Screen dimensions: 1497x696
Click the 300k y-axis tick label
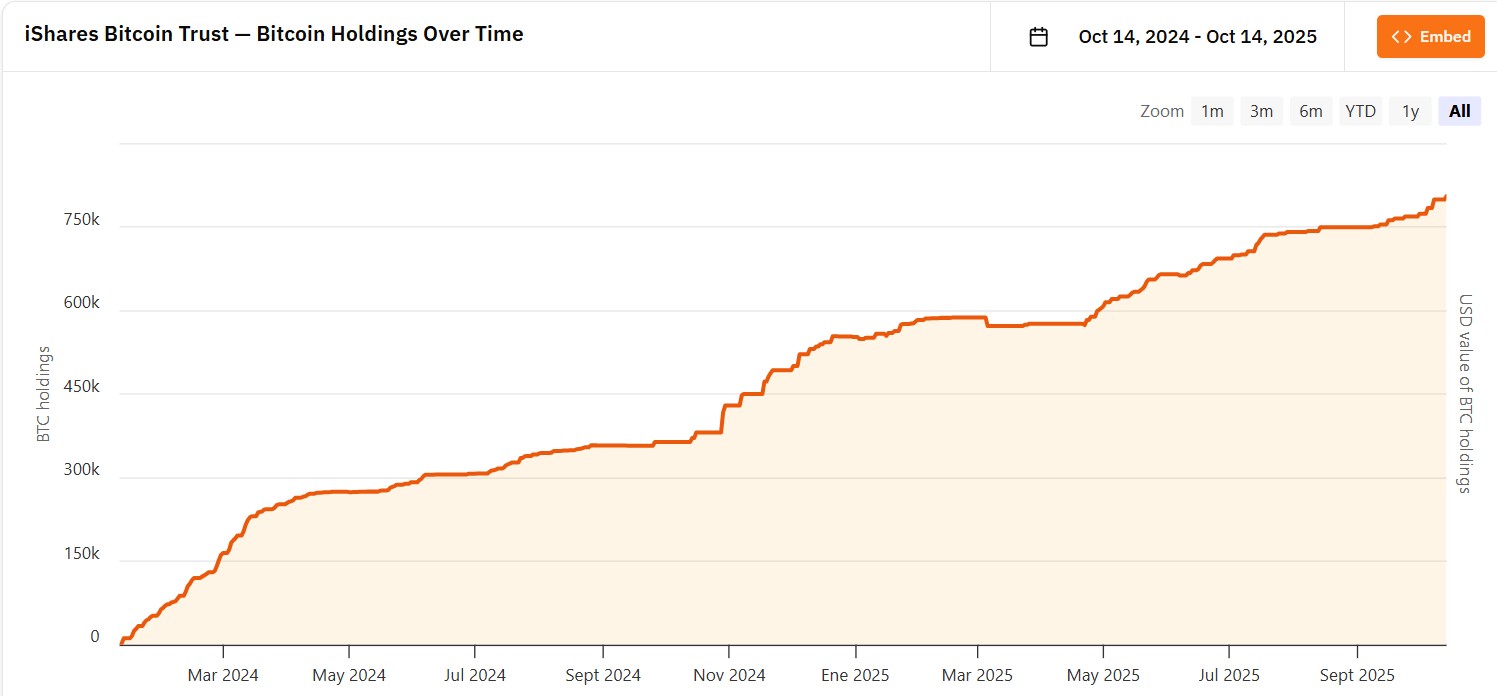tap(81, 470)
